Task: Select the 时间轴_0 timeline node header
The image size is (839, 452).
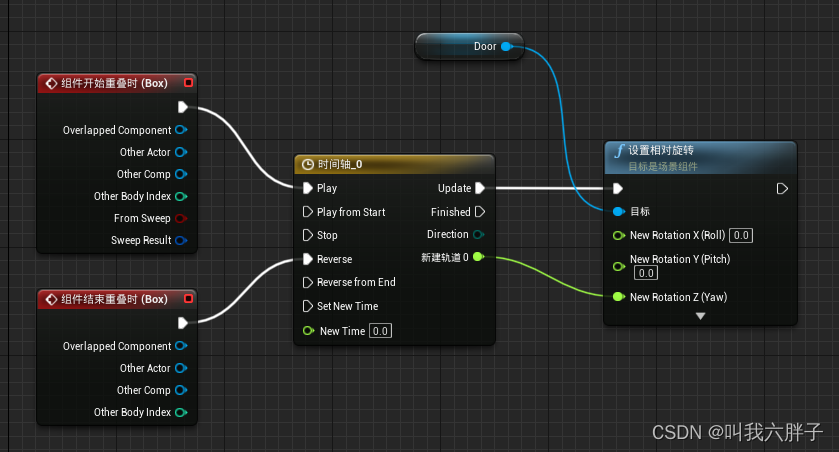Action: click(394, 164)
